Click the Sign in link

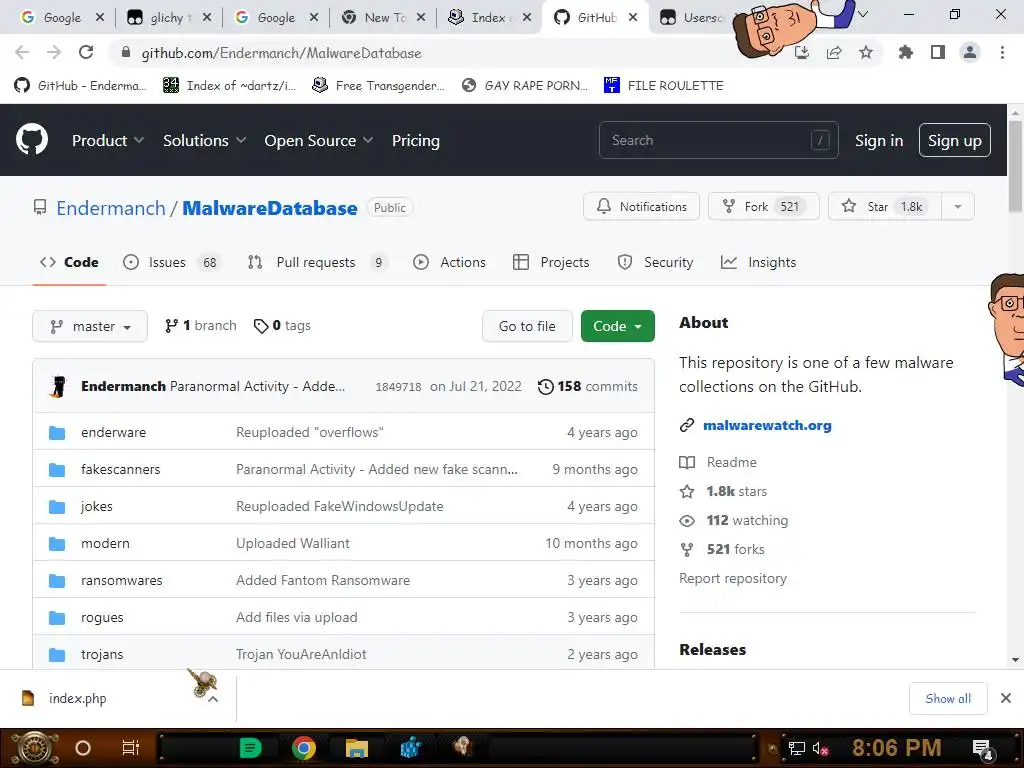[879, 140]
